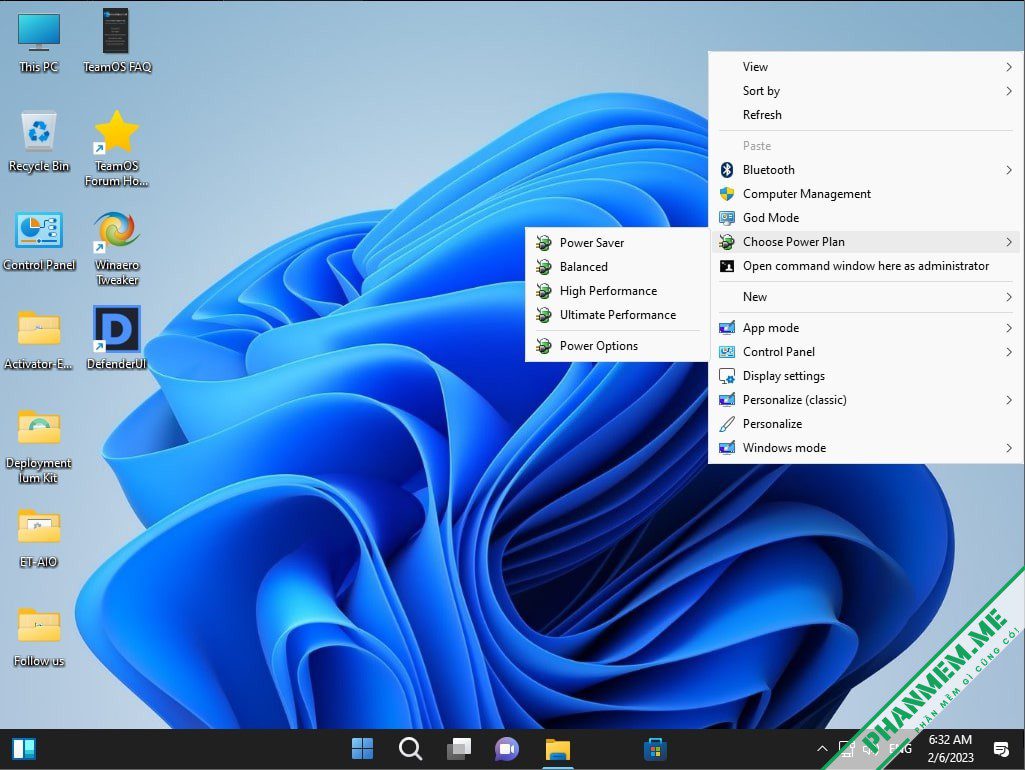Open Microsoft Store from the taskbar
The height and width of the screenshot is (770, 1025).
coord(655,749)
